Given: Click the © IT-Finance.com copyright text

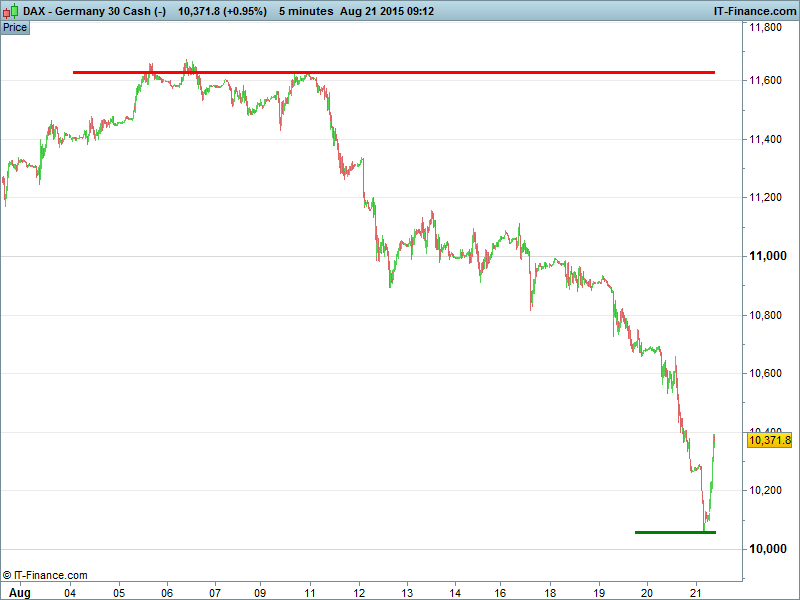Looking at the screenshot, I should pyautogui.click(x=45, y=575).
